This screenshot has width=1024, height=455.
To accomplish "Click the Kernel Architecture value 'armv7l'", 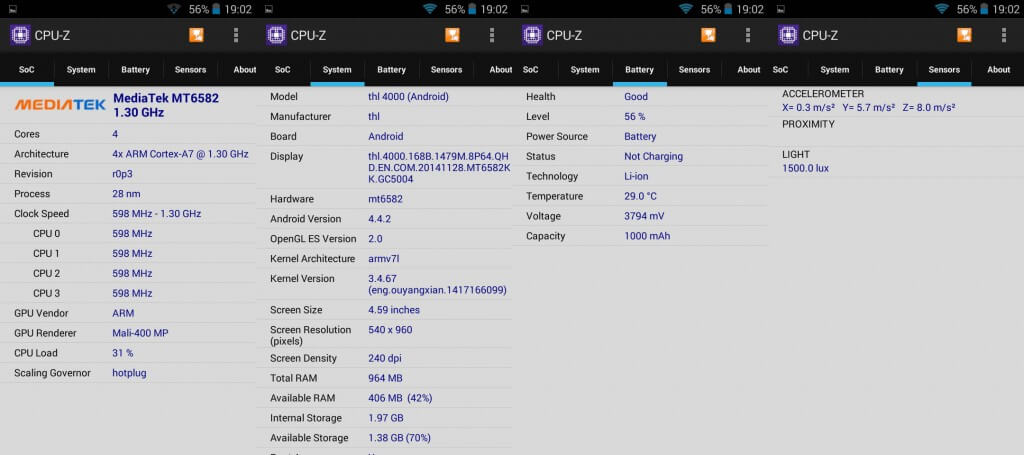I will coord(383,259).
